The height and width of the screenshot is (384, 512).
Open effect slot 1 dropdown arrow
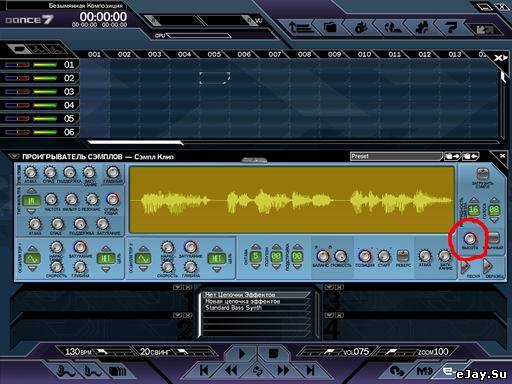point(177,287)
